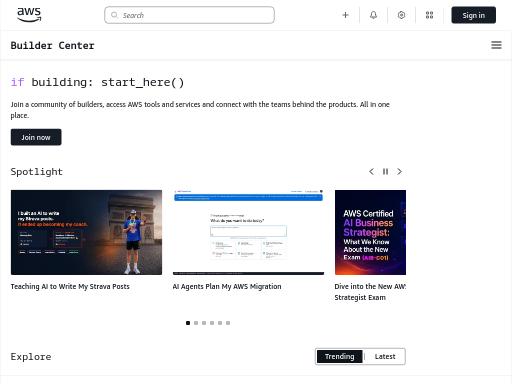Click the Builder Center title
The width and height of the screenshot is (512, 384).
click(52, 45)
